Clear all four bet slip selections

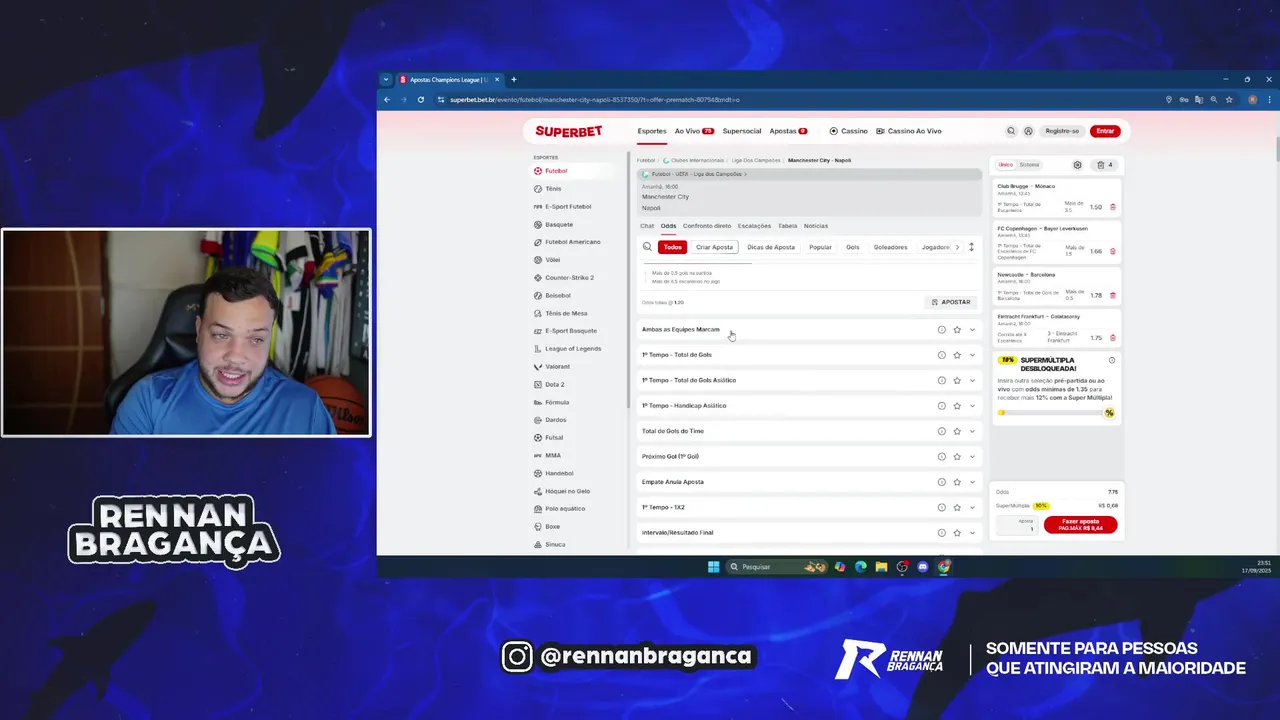click(1105, 165)
